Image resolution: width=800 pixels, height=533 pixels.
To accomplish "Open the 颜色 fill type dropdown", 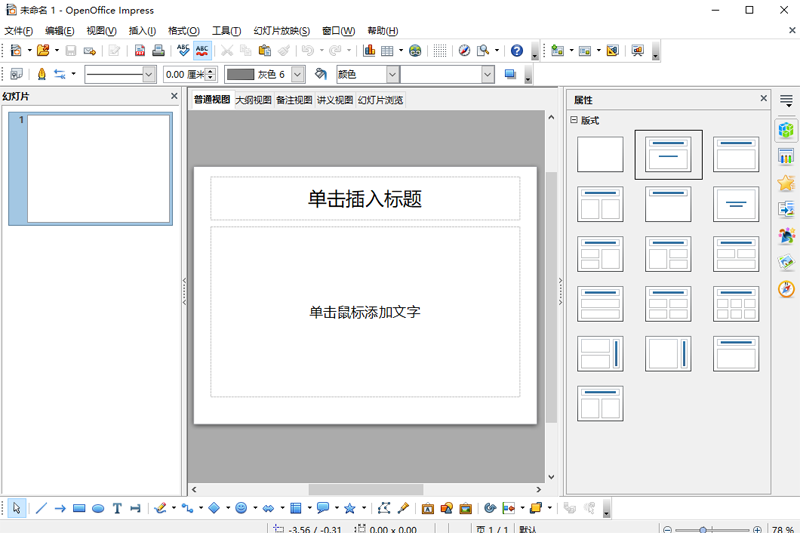I will pyautogui.click(x=392, y=74).
